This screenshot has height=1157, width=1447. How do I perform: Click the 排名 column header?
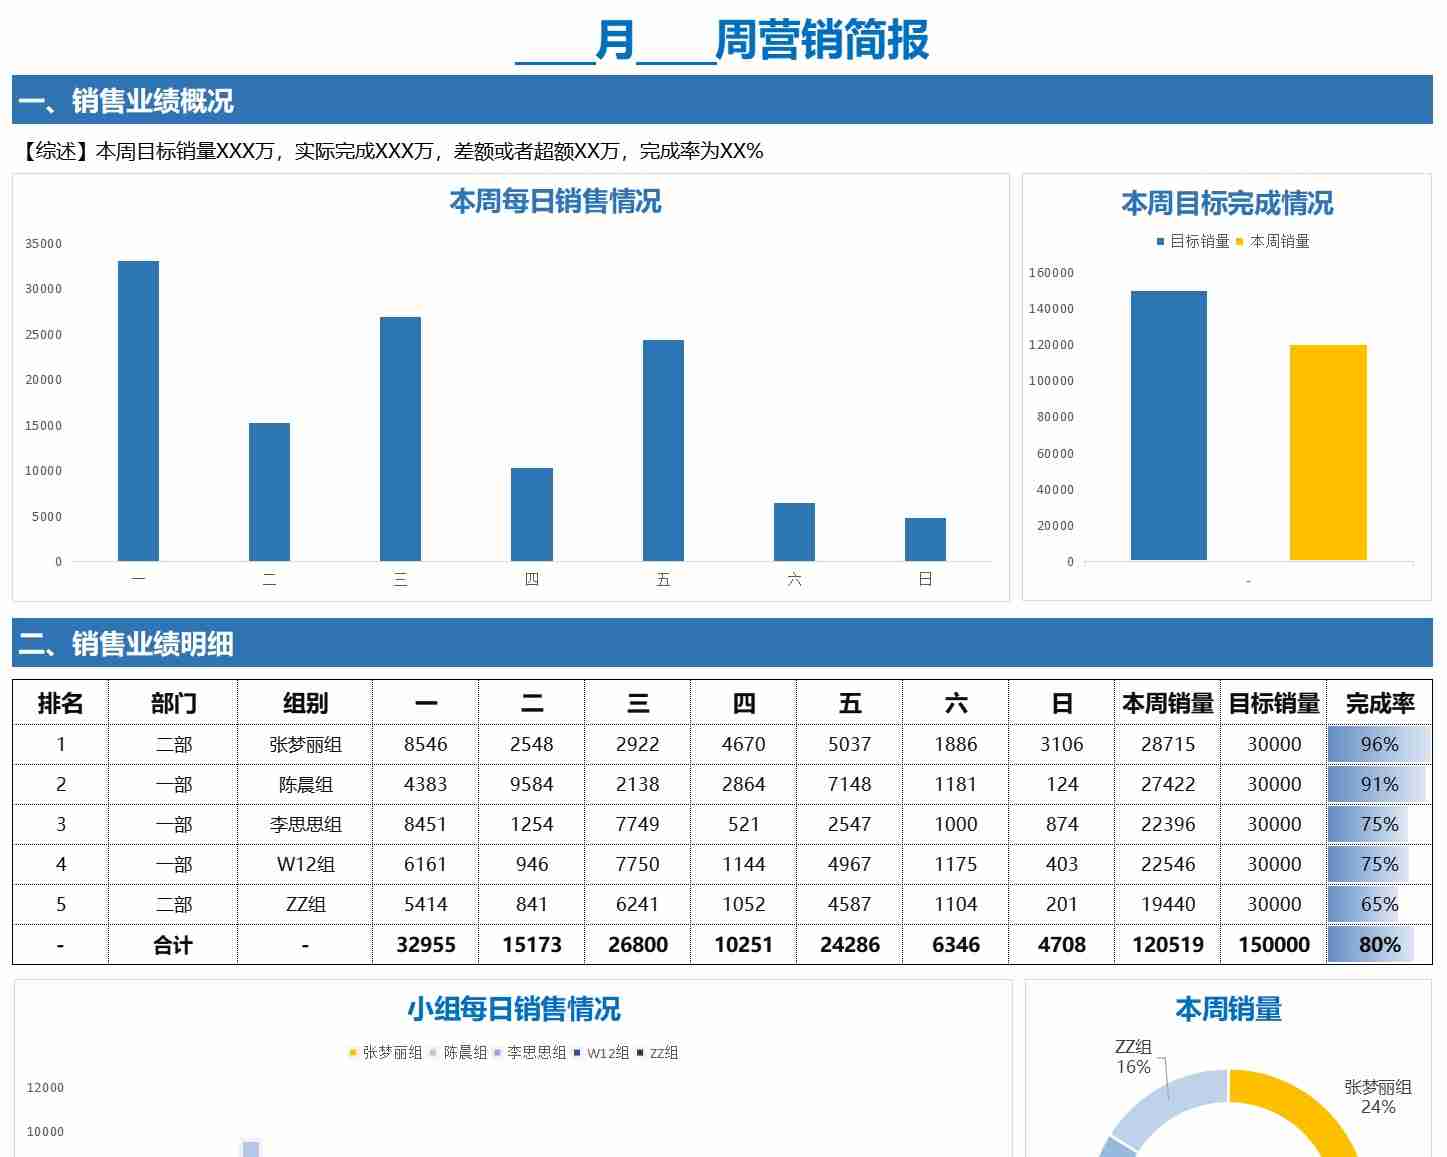61,703
